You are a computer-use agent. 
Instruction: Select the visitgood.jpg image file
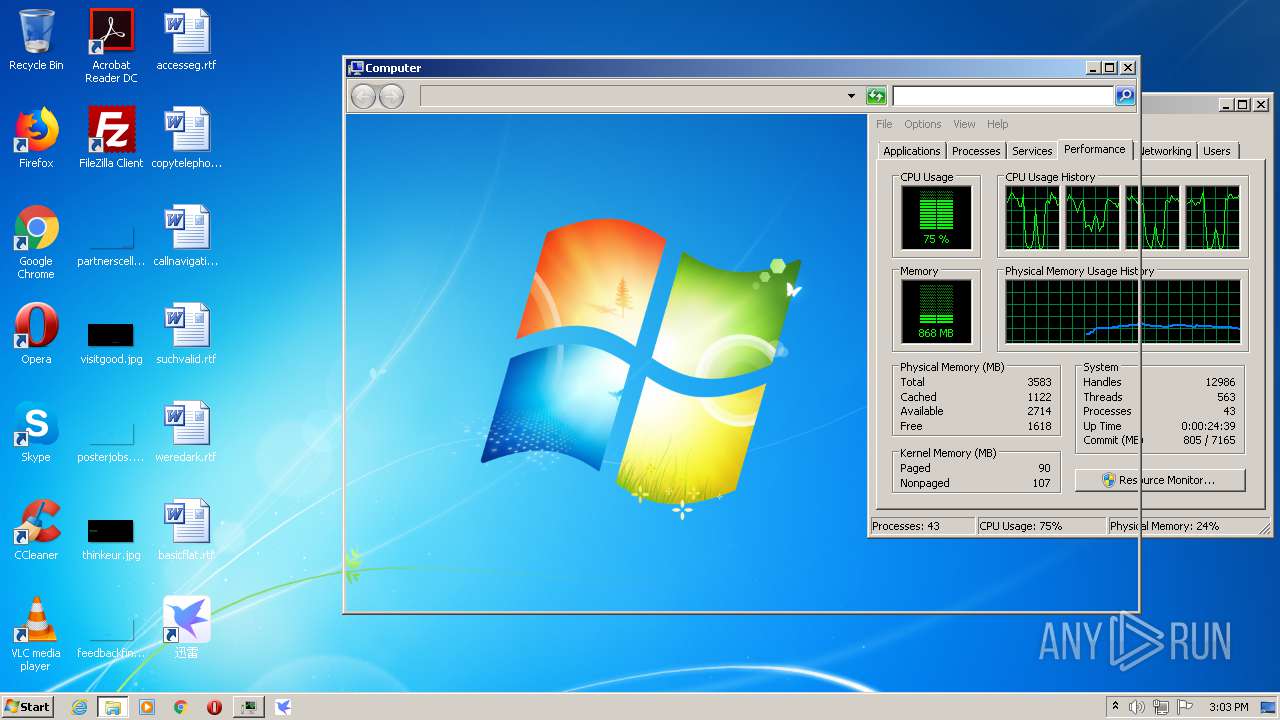click(111, 342)
